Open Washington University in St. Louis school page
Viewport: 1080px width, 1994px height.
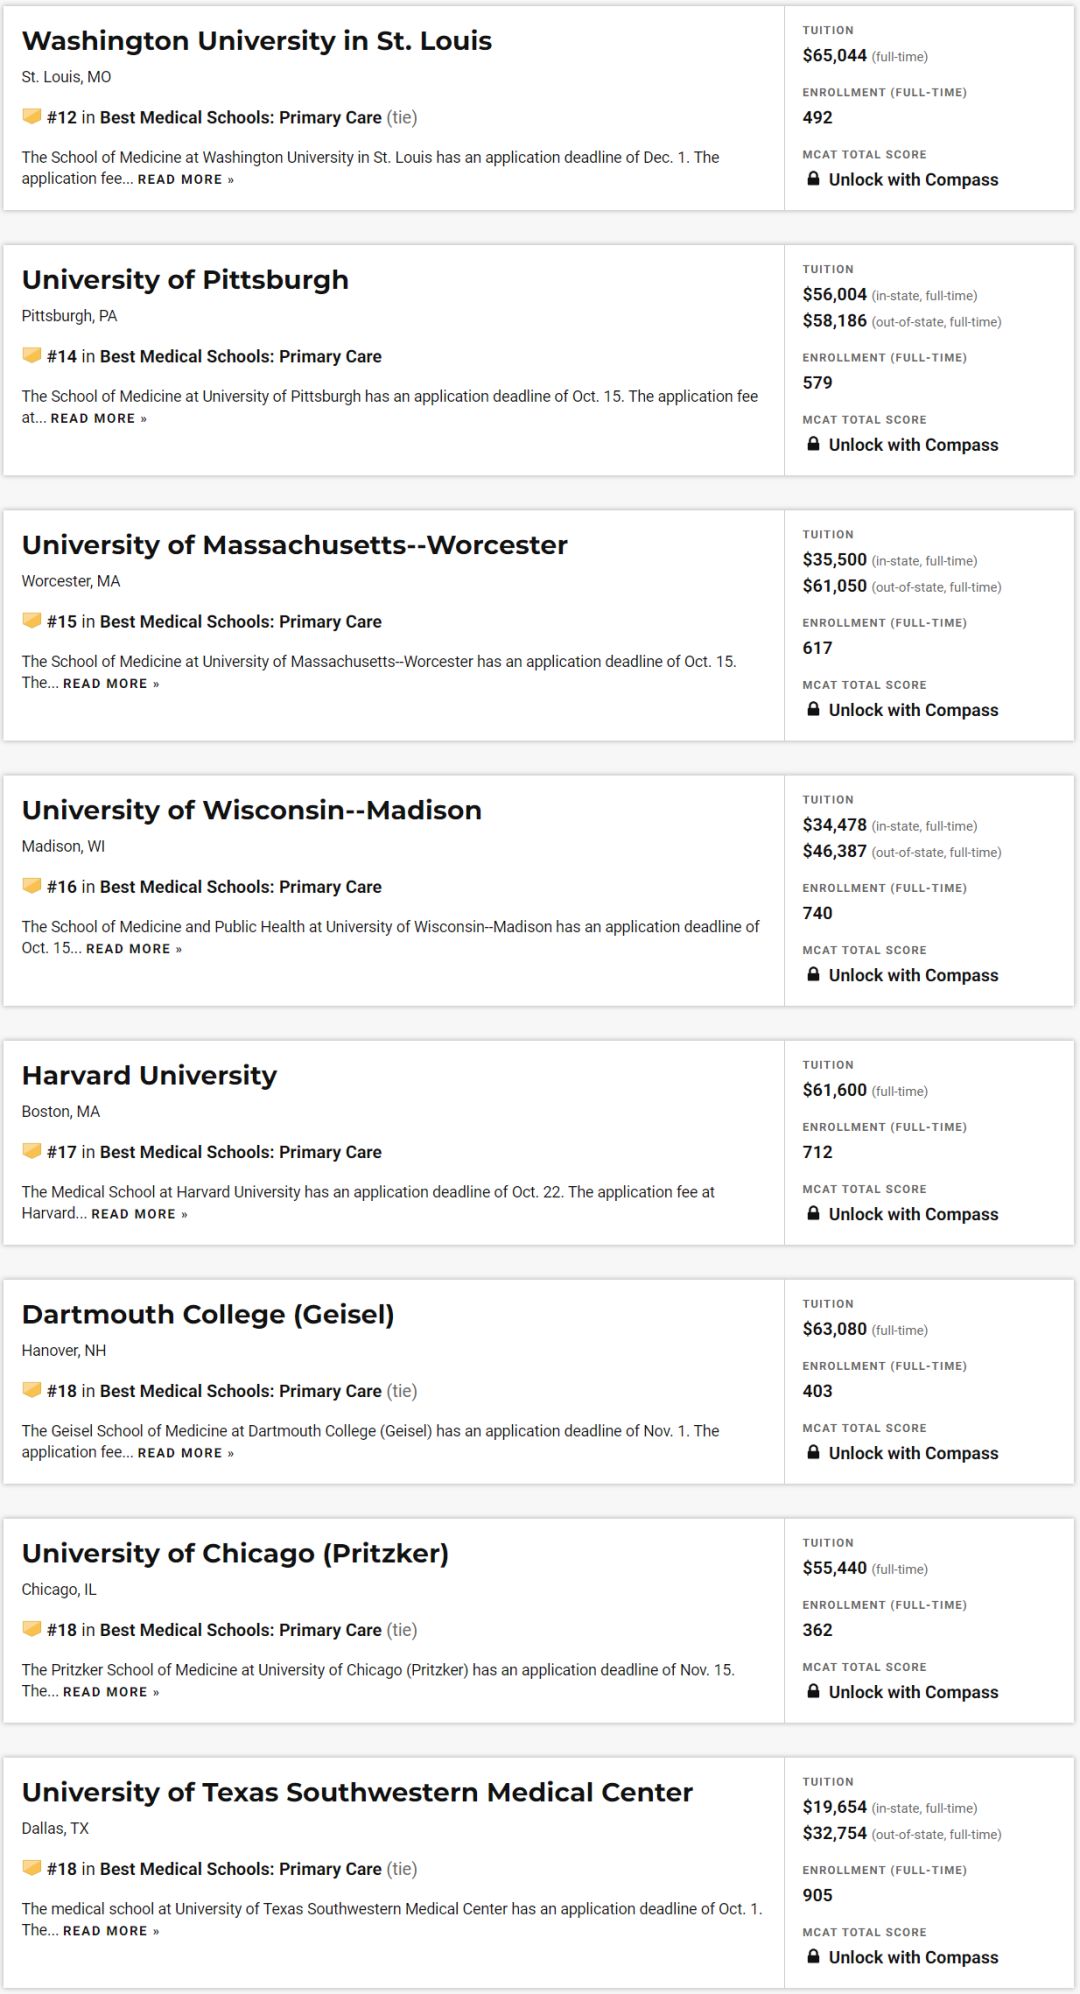[257, 41]
